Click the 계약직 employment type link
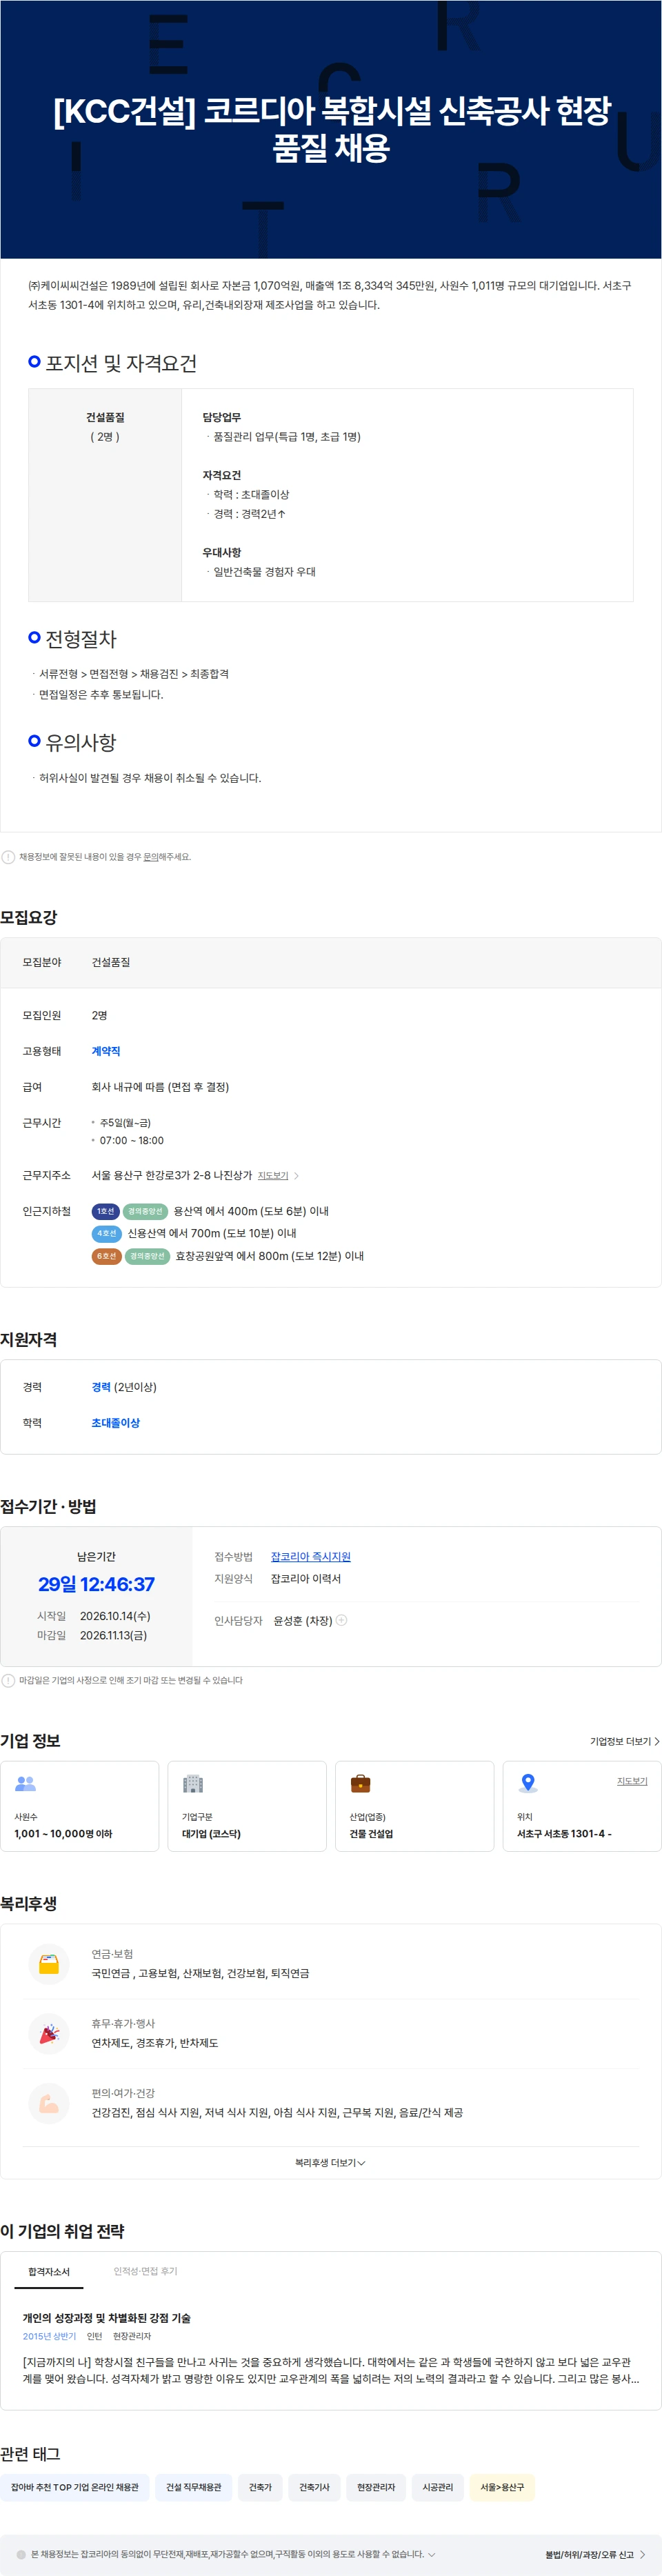The height and width of the screenshot is (2576, 662). pos(106,1051)
